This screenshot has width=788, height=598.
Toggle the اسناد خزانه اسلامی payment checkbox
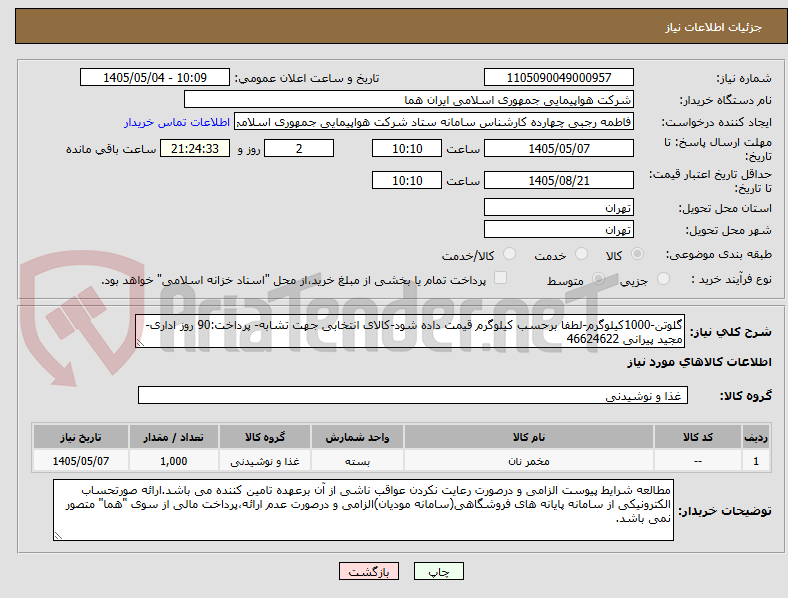coord(501,278)
